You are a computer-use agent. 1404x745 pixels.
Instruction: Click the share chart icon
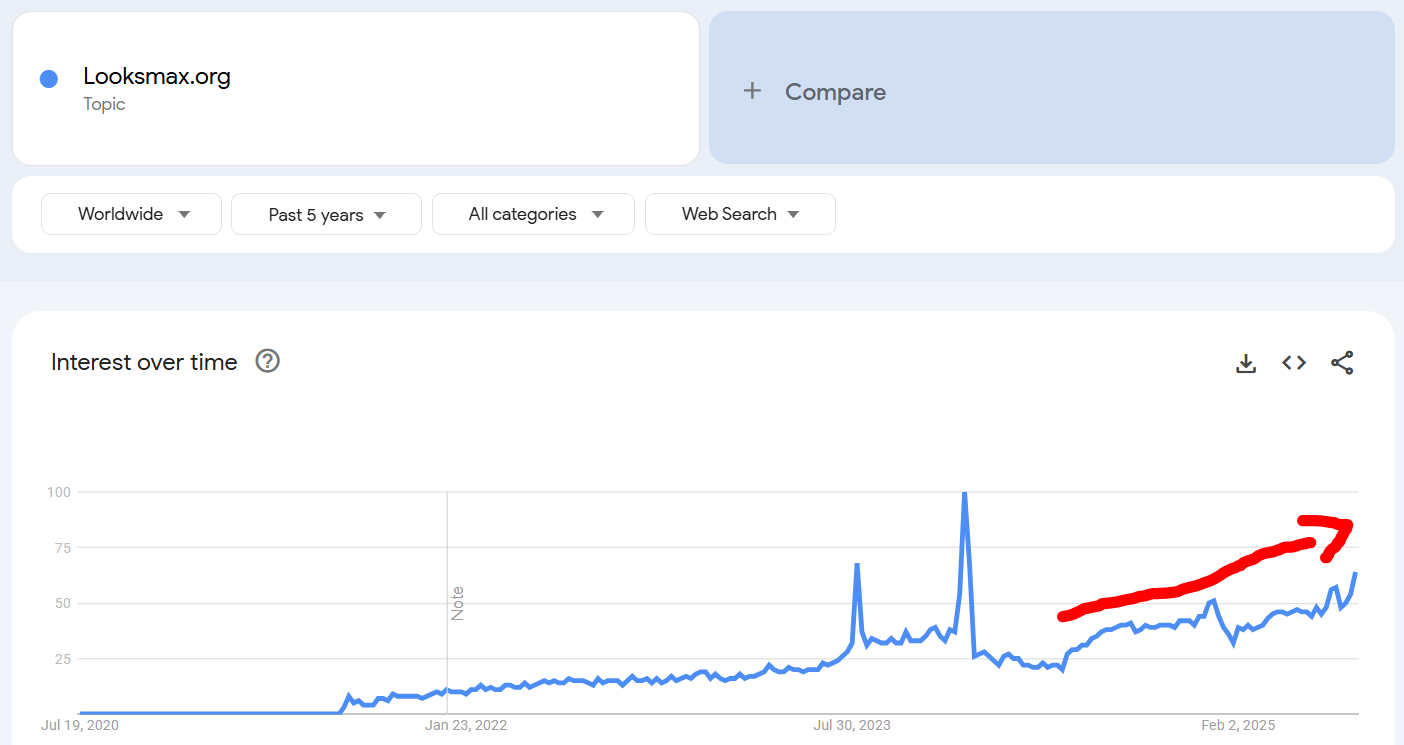[1342, 363]
